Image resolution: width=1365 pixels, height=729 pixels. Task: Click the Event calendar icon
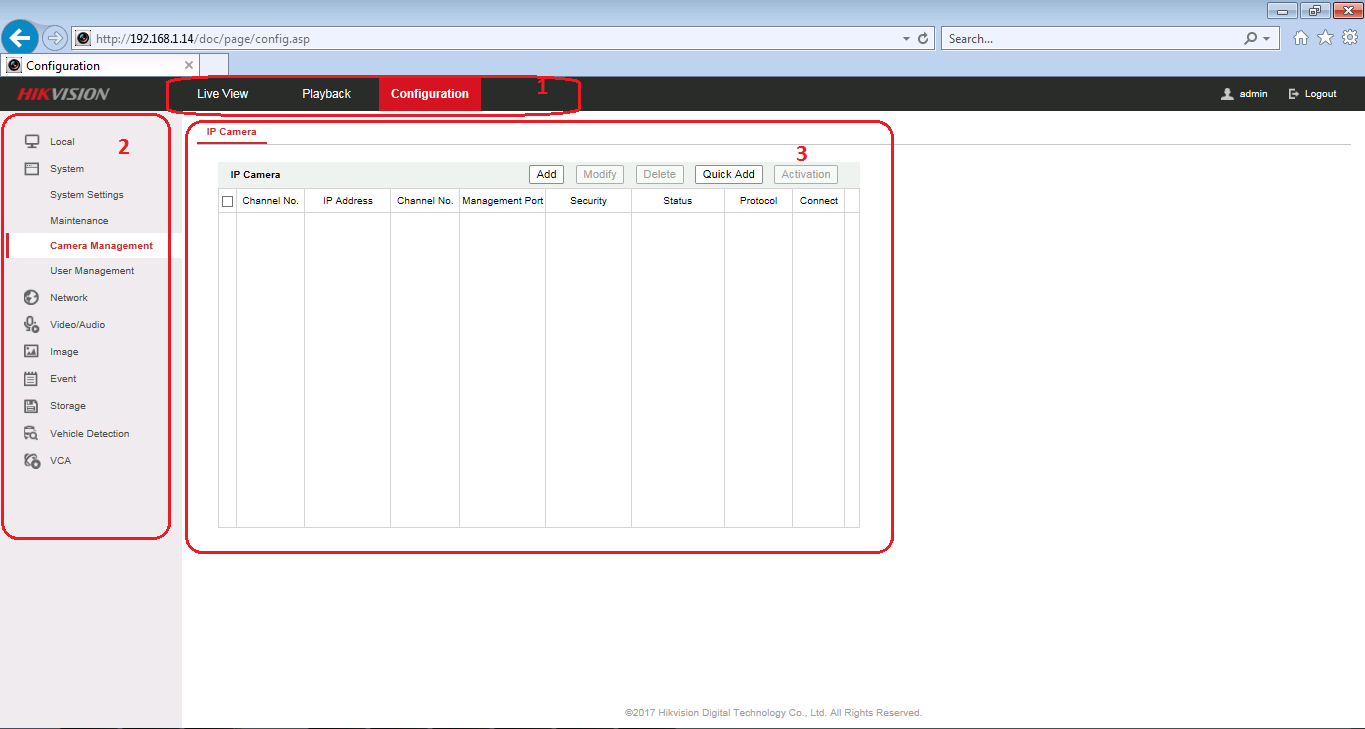tap(32, 379)
